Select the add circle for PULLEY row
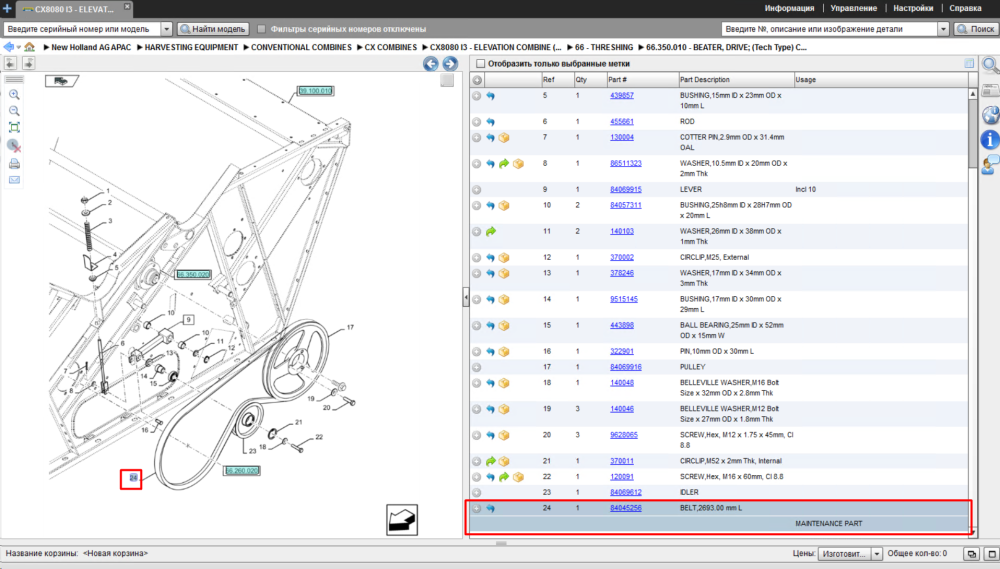1000x569 pixels. click(x=476, y=367)
